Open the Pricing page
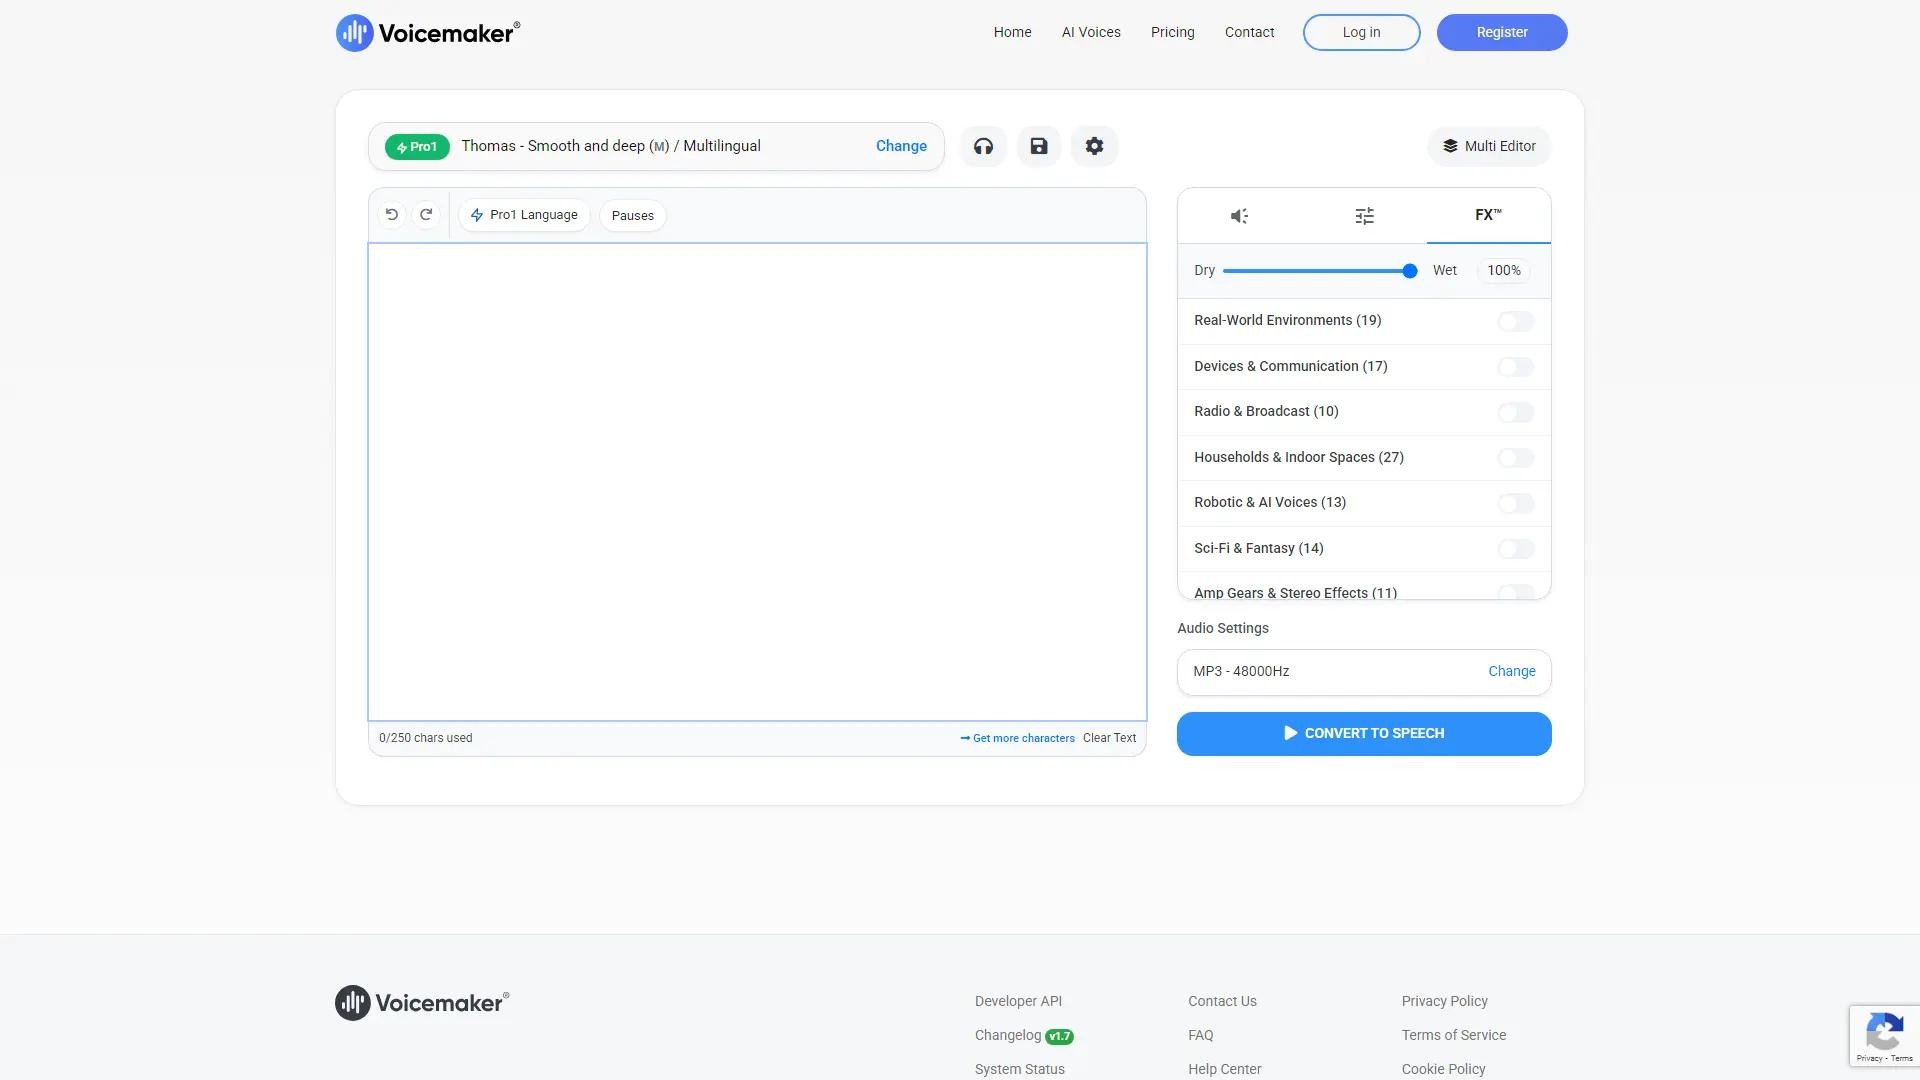1920x1080 pixels. point(1172,32)
